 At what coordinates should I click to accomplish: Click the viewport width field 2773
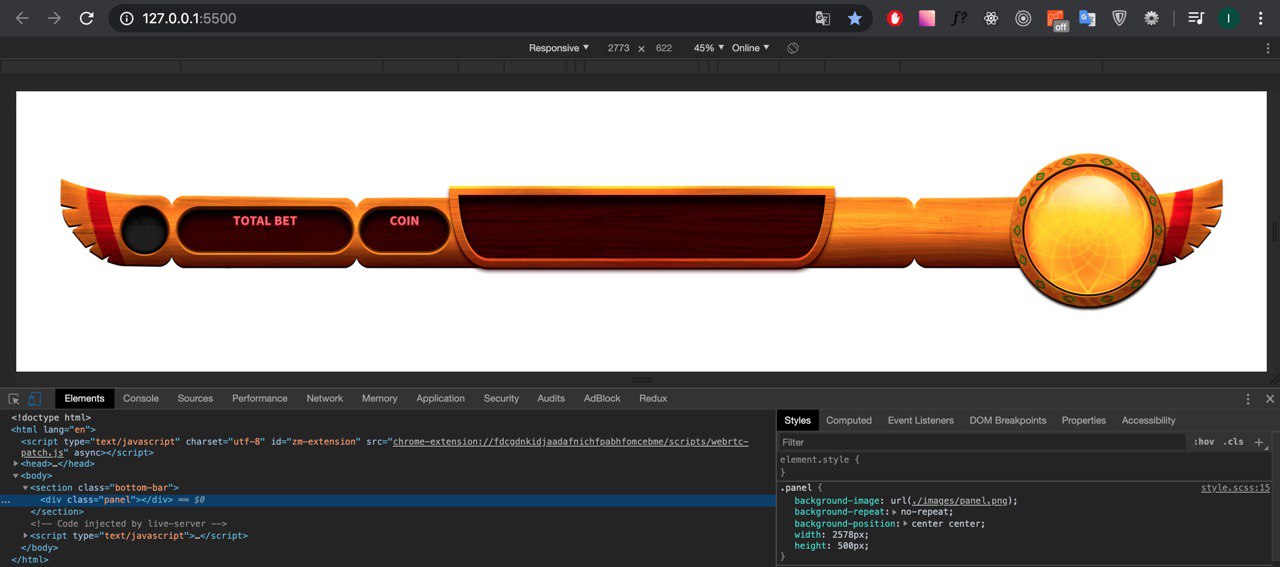tap(619, 48)
